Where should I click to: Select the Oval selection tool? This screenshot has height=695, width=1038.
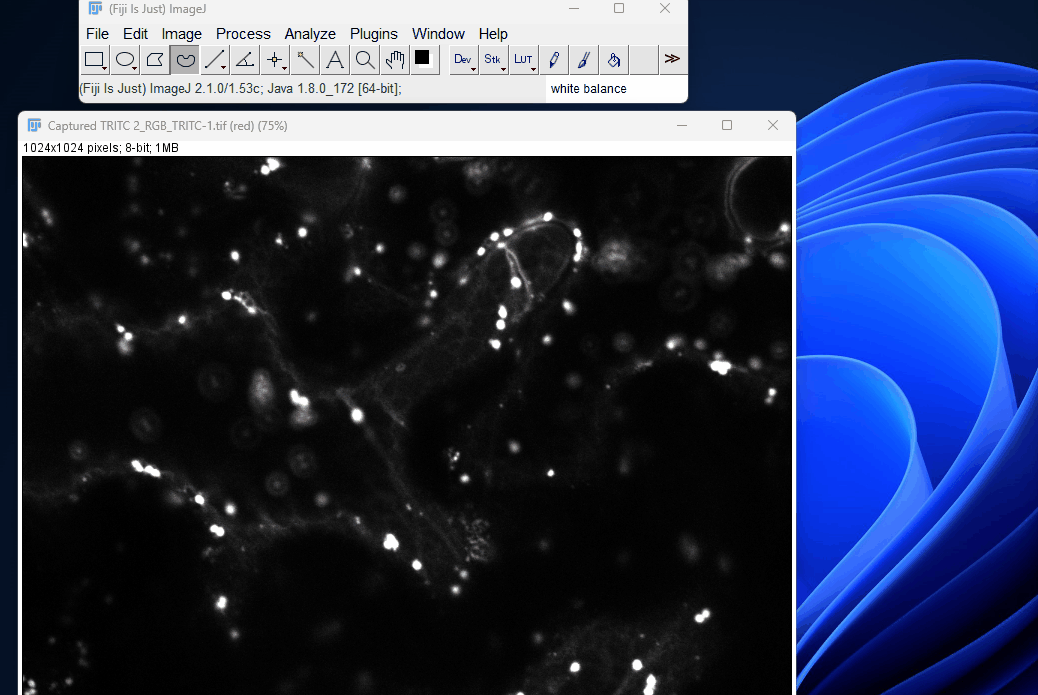[124, 60]
